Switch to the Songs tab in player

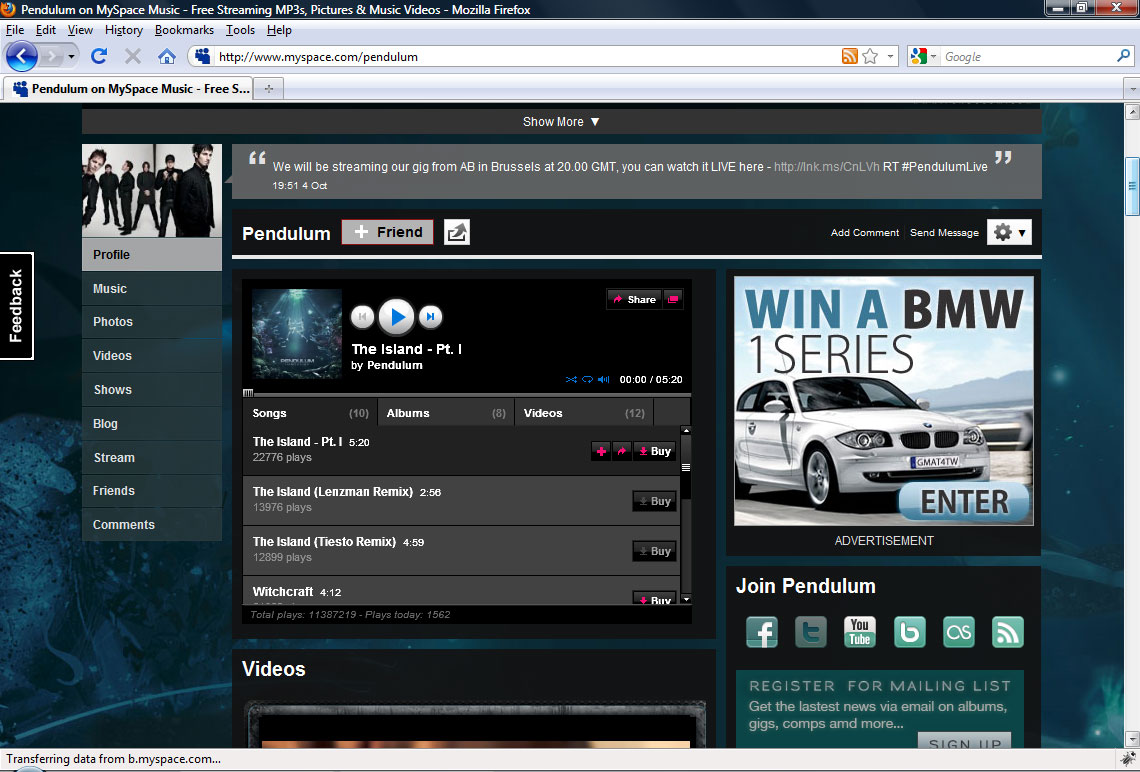[310, 413]
